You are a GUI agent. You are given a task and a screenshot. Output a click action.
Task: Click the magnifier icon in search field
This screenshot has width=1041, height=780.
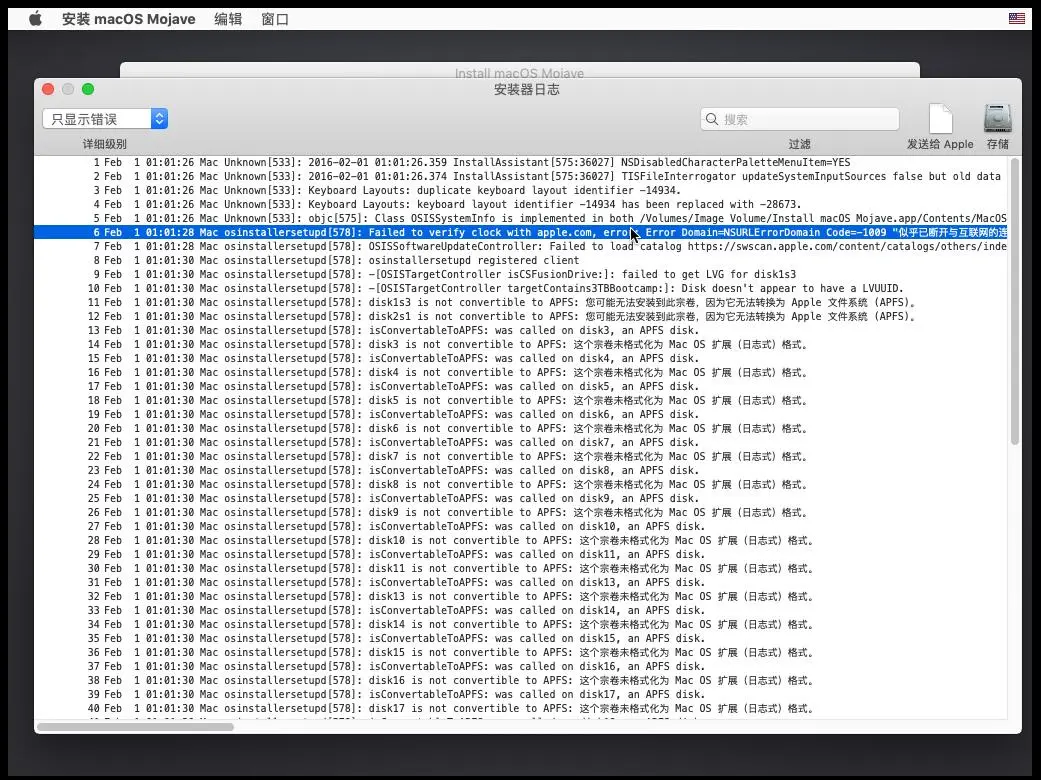click(713, 119)
